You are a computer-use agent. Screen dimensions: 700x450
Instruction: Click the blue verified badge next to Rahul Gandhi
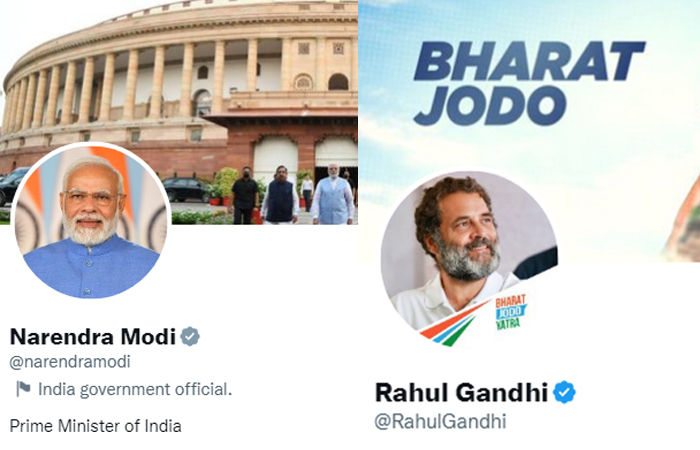point(564,392)
